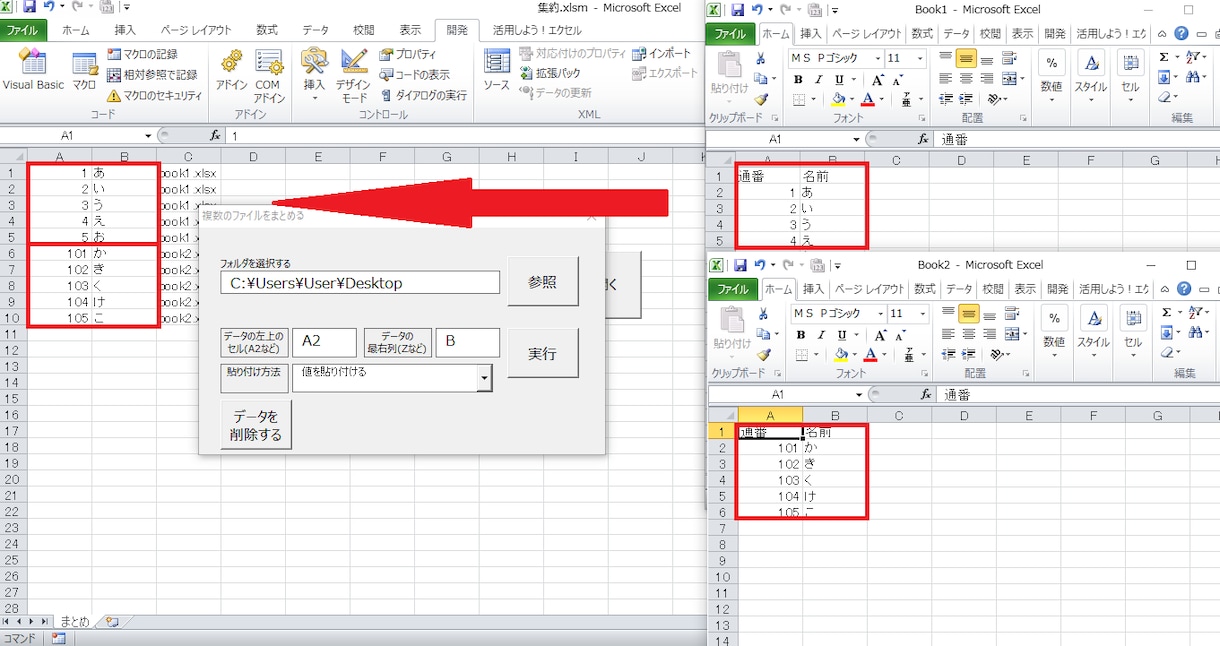Toggle デザイン モード
Image resolution: width=1220 pixels, height=646 pixels.
click(x=353, y=75)
